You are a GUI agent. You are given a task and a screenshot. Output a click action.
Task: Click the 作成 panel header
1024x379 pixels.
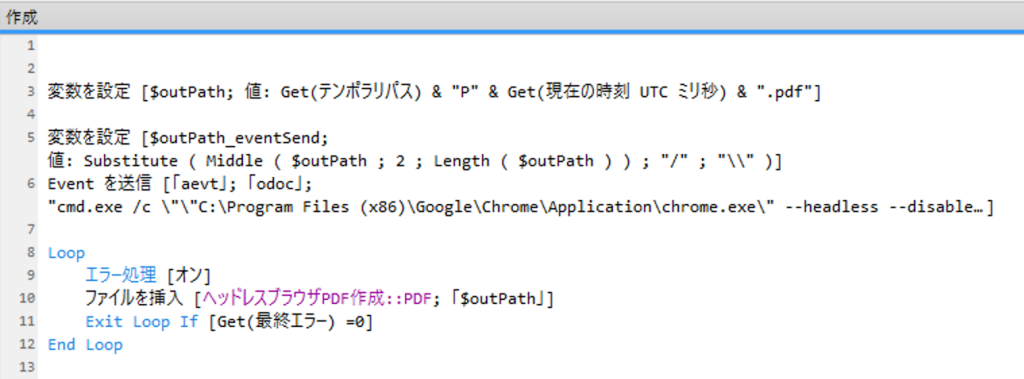coord(22,18)
